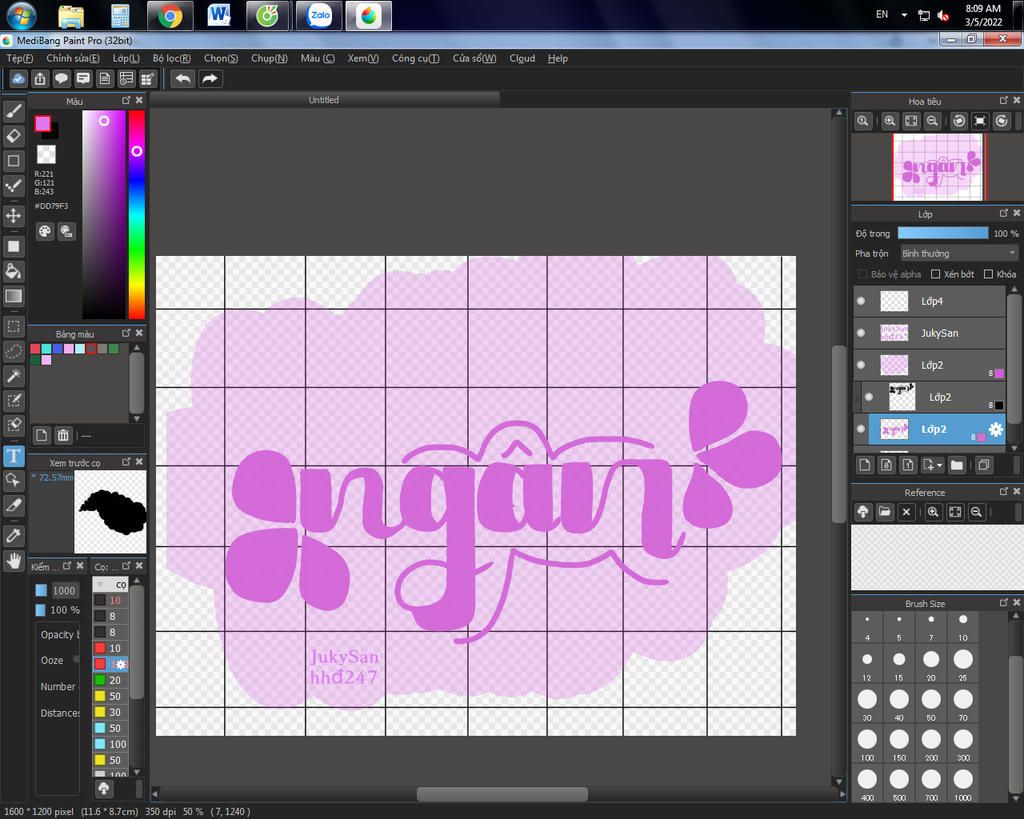Pop out the Lớp layer panel
This screenshot has height=819, width=1024.
click(1004, 213)
